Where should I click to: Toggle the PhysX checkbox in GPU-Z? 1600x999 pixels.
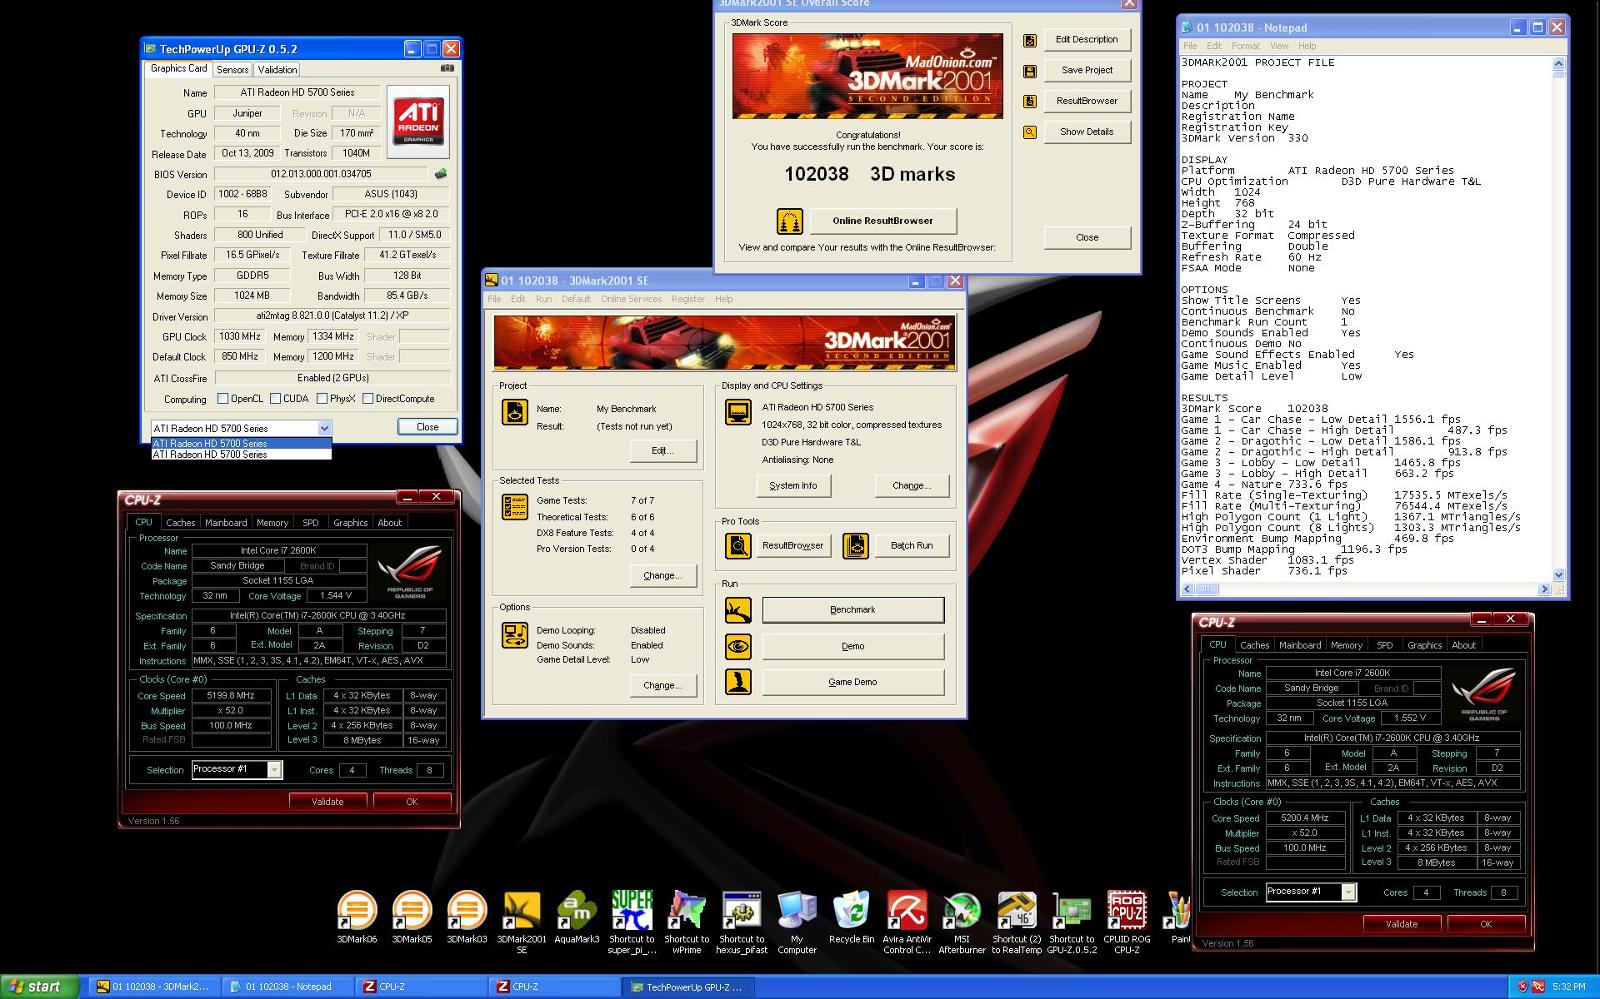click(322, 399)
